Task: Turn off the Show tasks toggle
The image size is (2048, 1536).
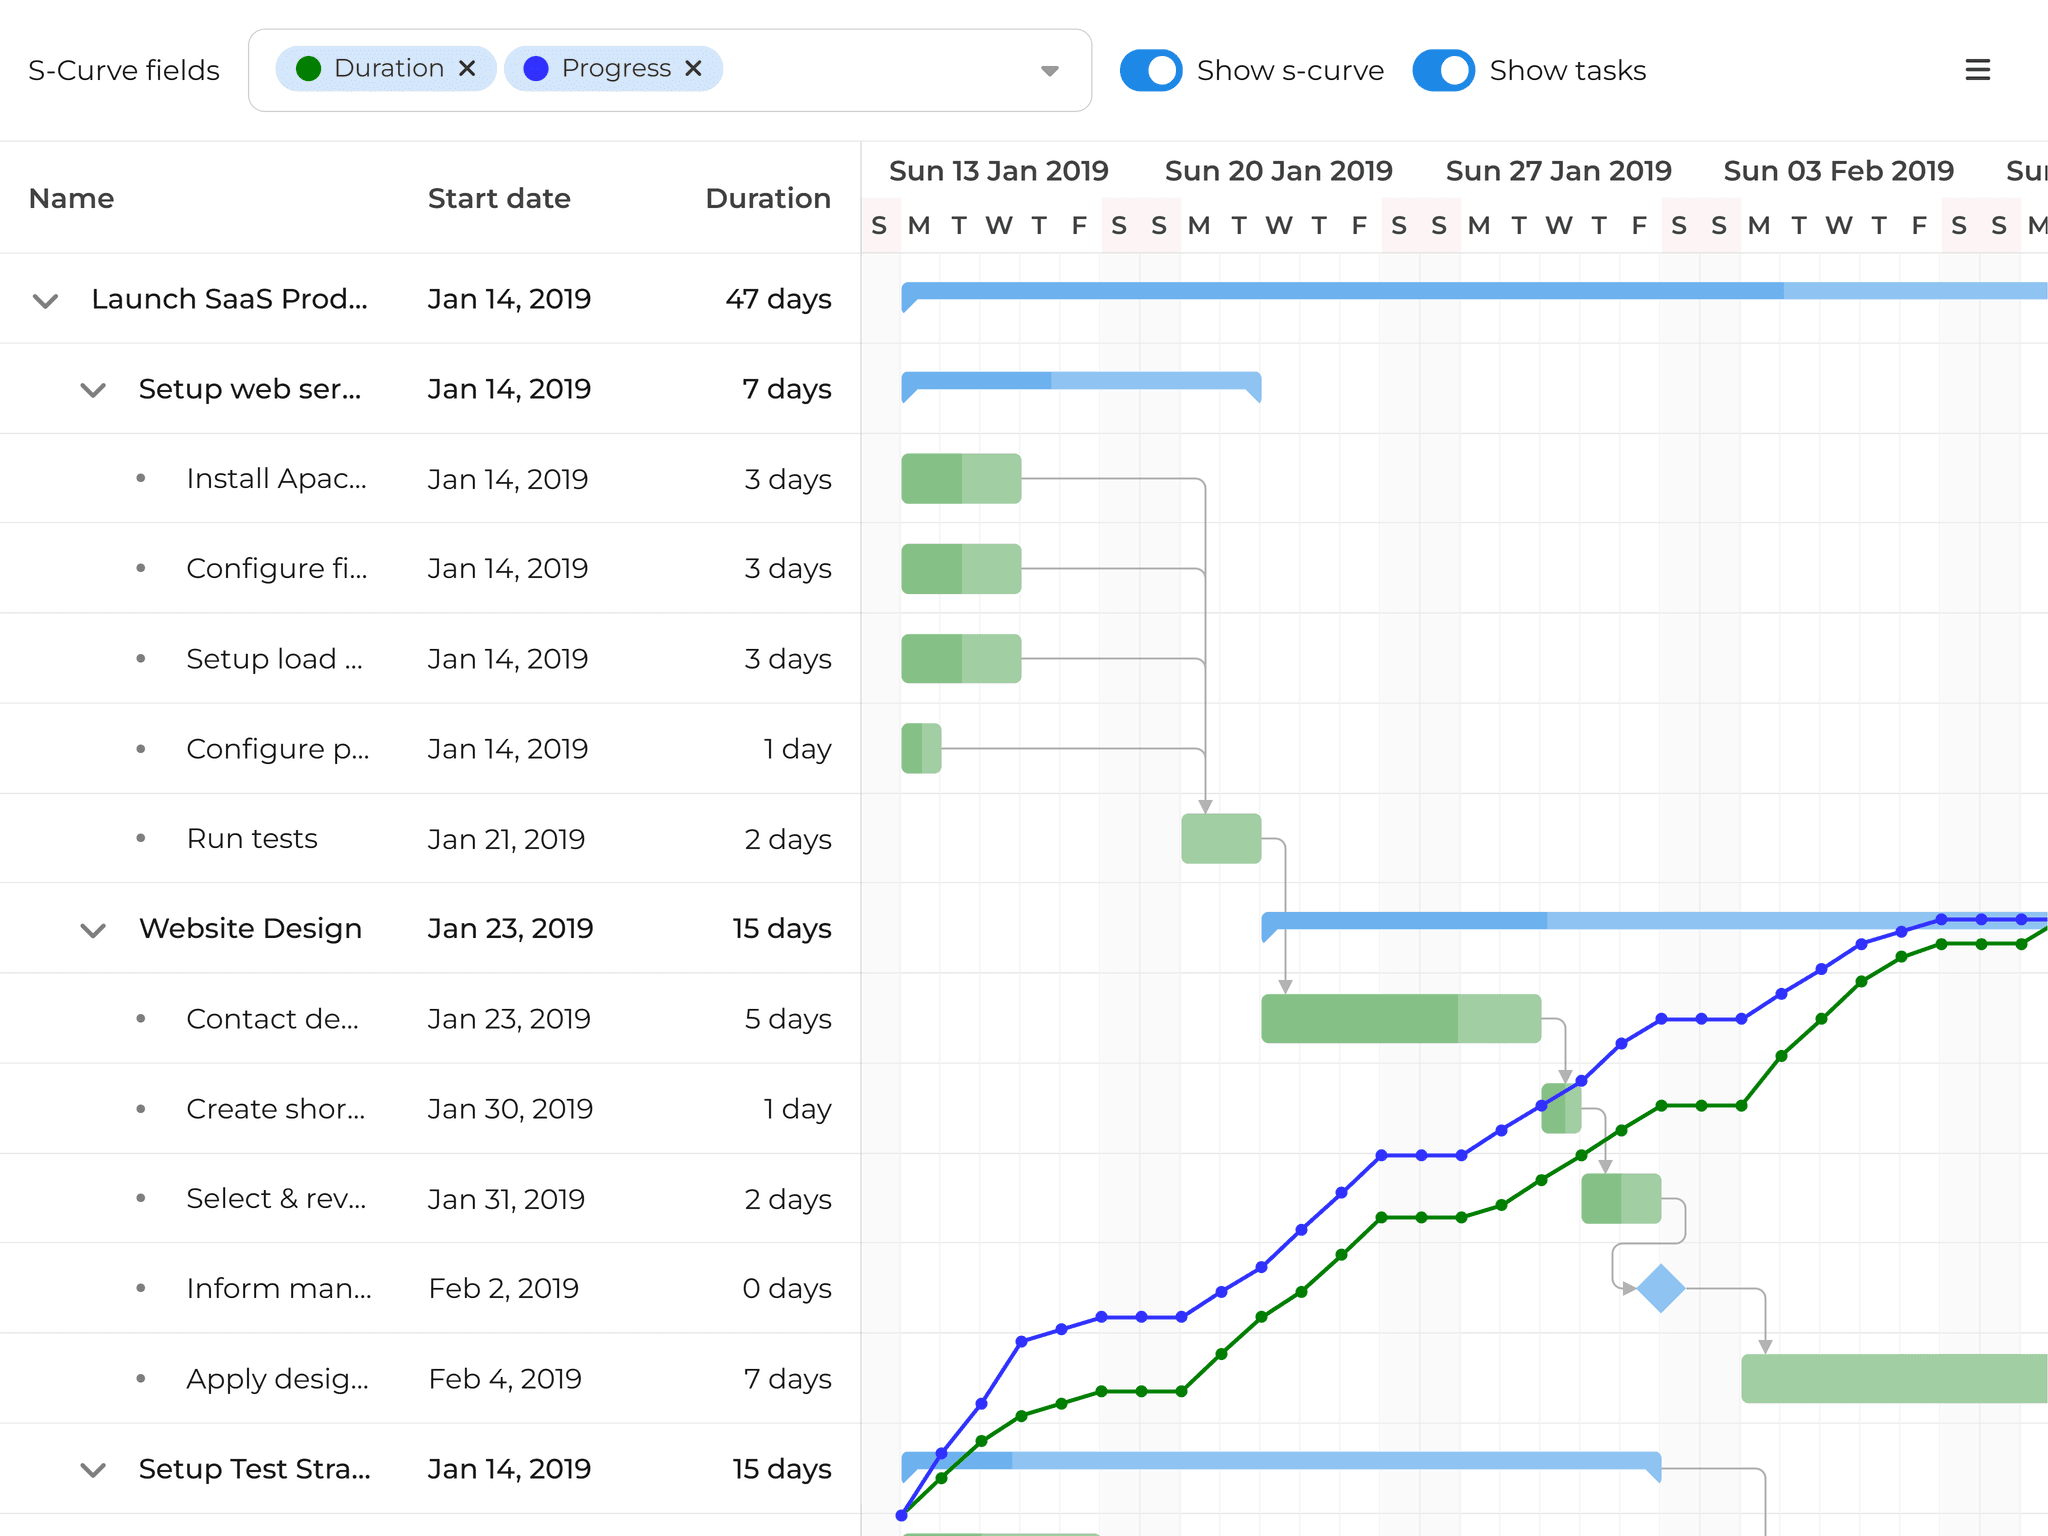Action: (1443, 70)
